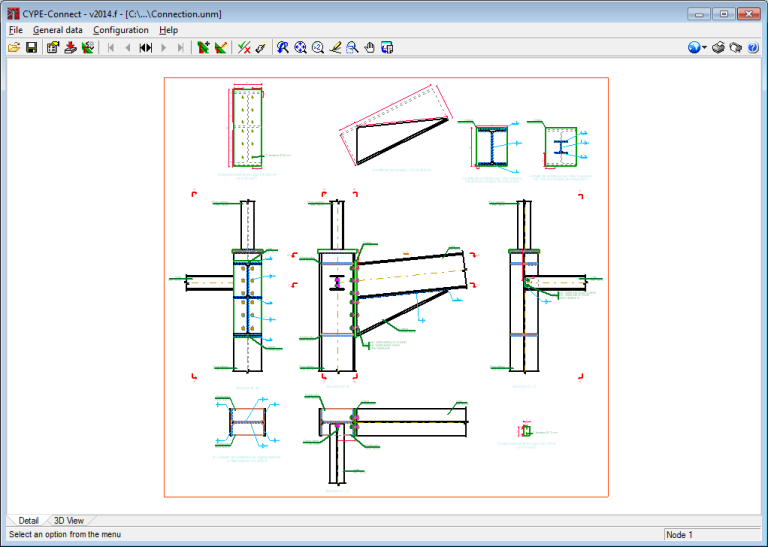Click the red download-arrow import icon
Viewport: 768px width, 547px height.
(71, 48)
